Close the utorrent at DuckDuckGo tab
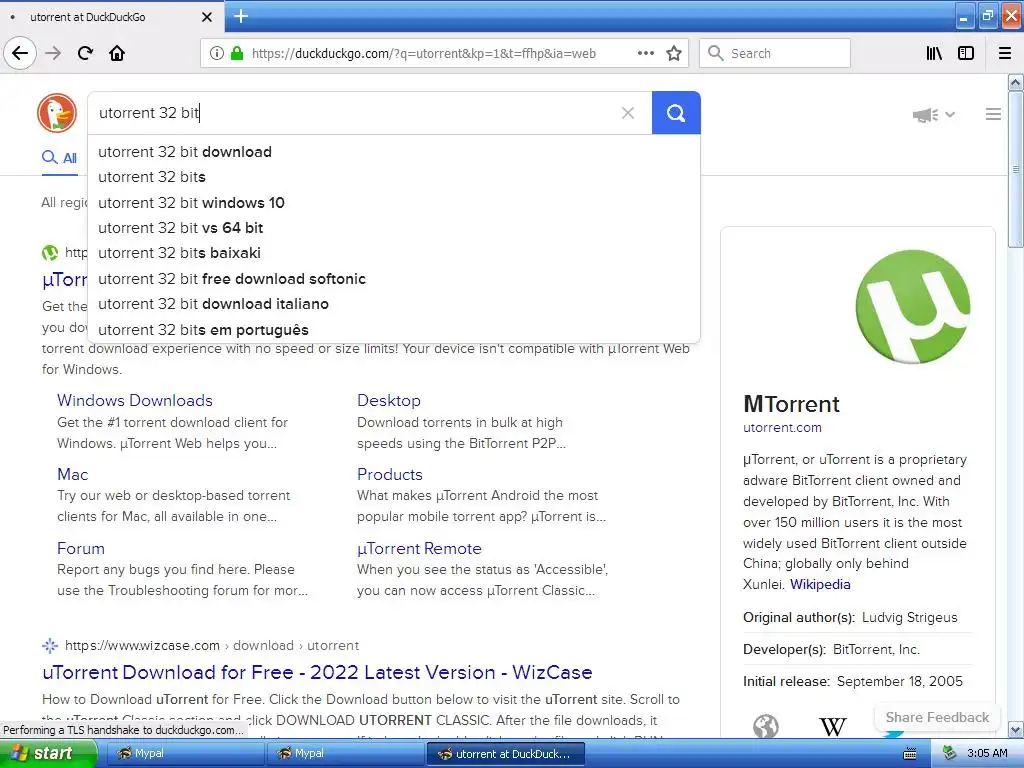The height and width of the screenshot is (768, 1024). pyautogui.click(x=206, y=17)
